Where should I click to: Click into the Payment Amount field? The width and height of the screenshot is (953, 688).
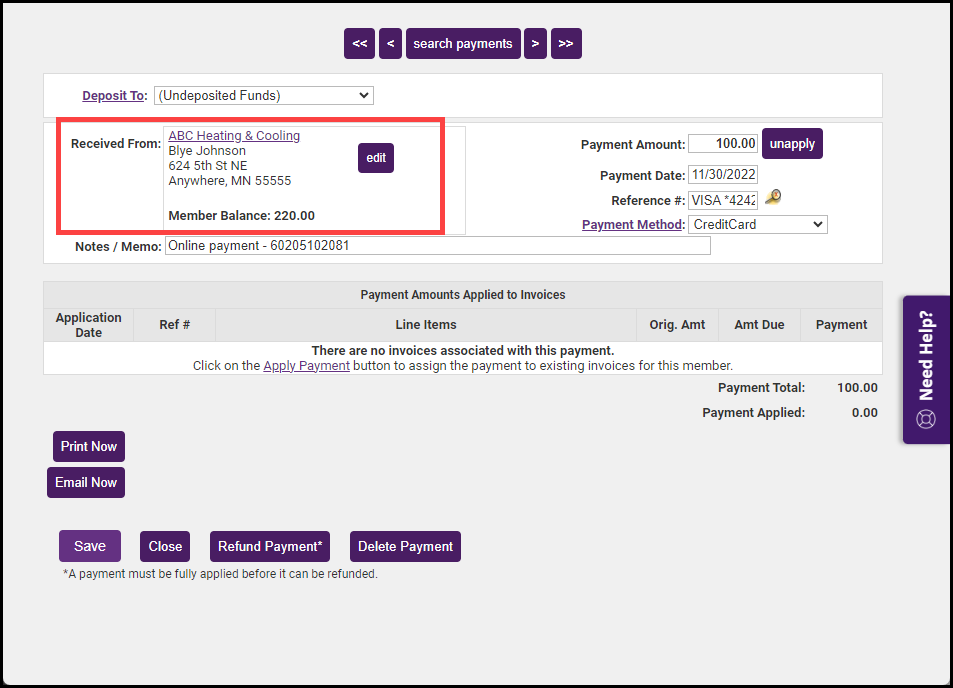[x=722, y=144]
